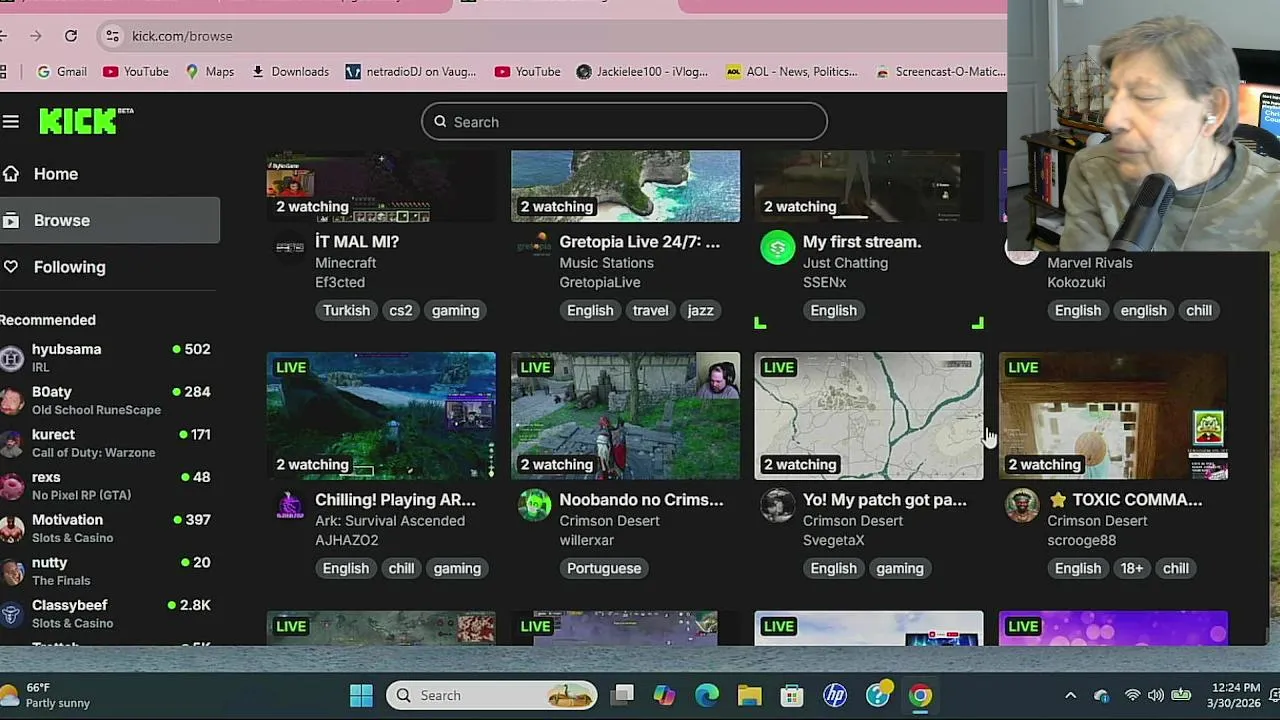1280x720 pixels.
Task: Click the AJHAZO2 channel avatar
Action: pyautogui.click(x=290, y=505)
